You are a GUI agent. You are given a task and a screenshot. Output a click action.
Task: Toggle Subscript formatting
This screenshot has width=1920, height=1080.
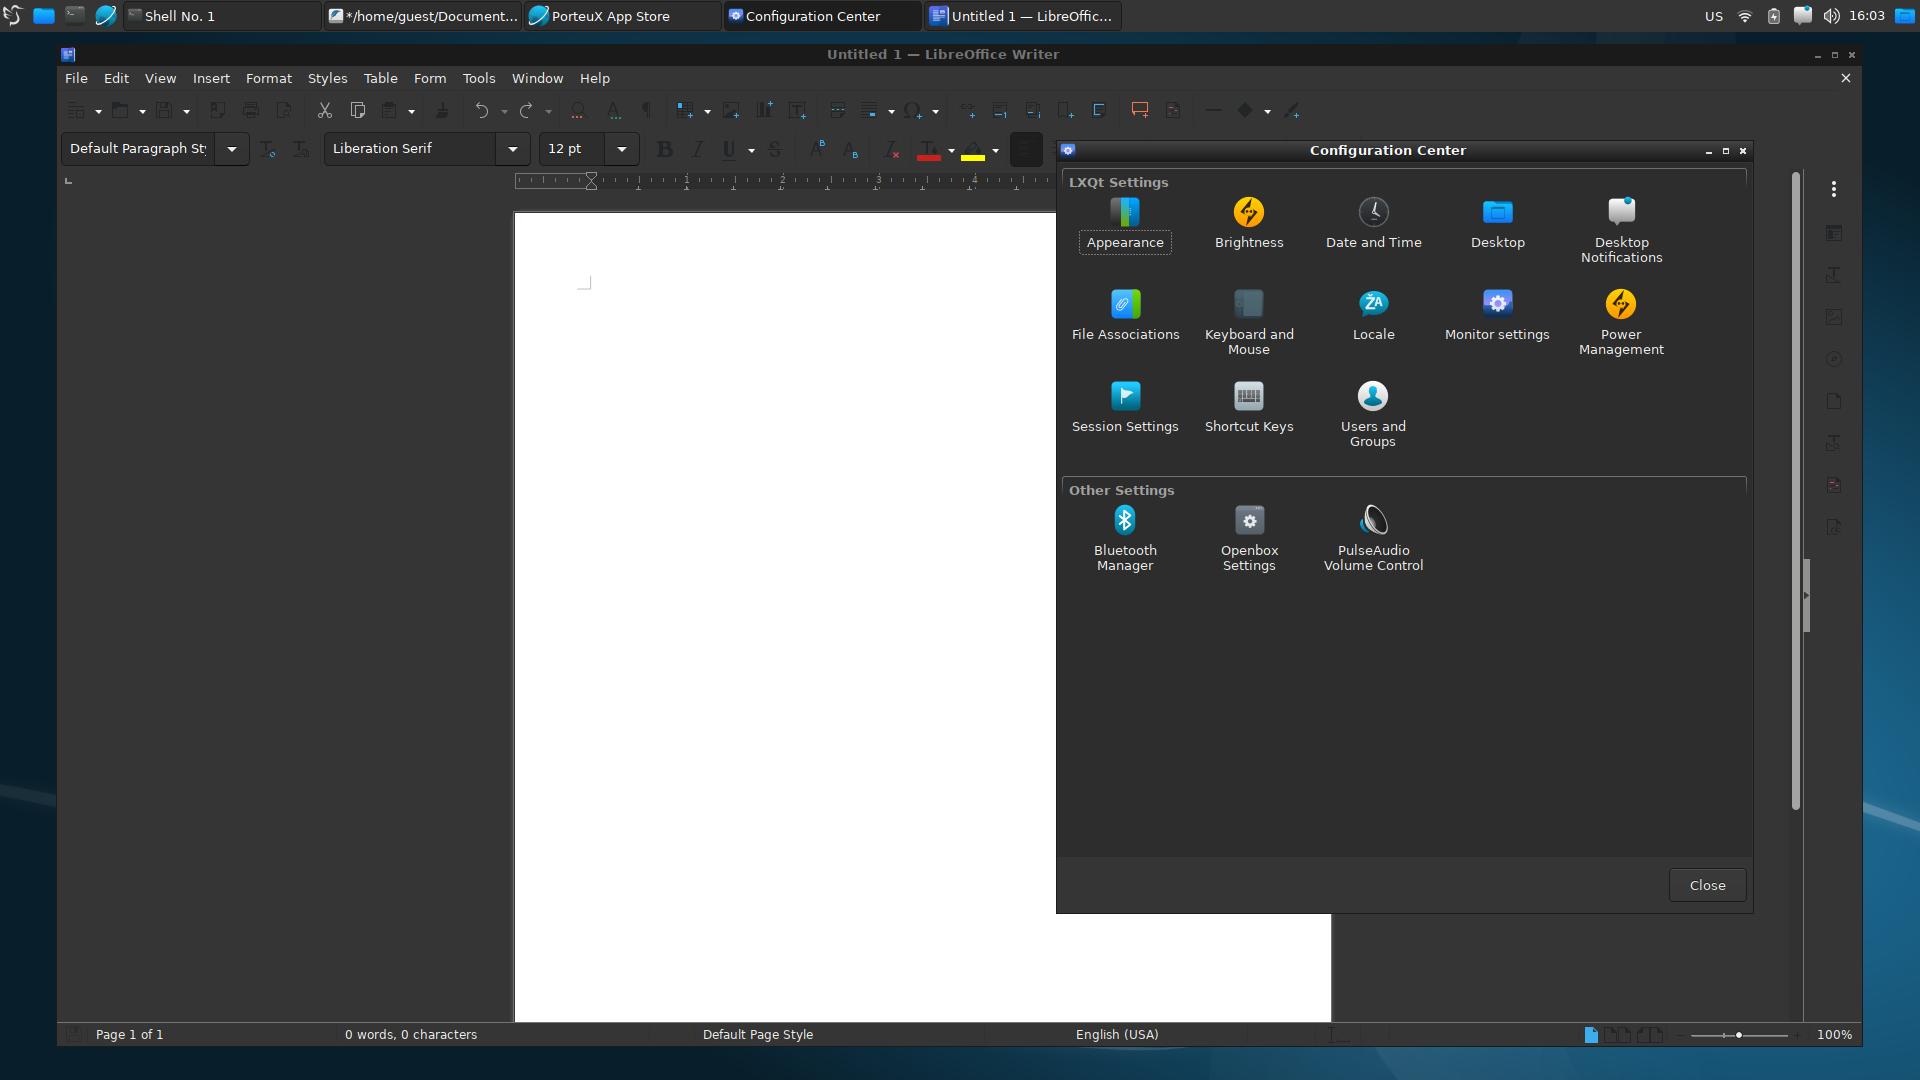click(850, 150)
